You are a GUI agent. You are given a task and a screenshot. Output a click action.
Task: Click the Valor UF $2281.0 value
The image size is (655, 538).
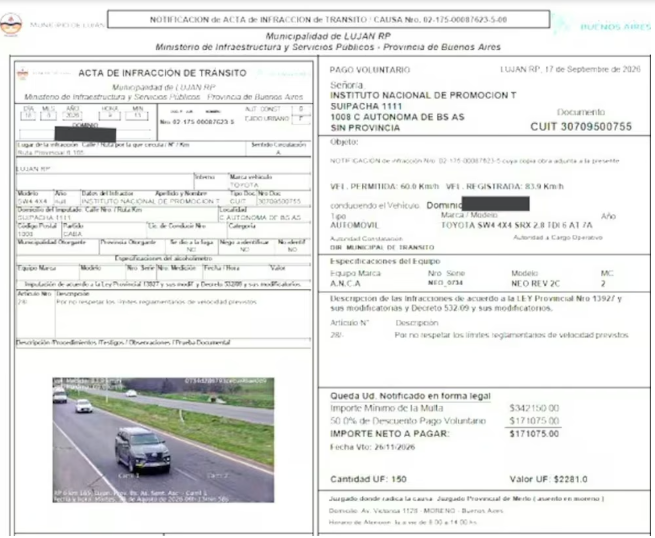click(x=548, y=479)
